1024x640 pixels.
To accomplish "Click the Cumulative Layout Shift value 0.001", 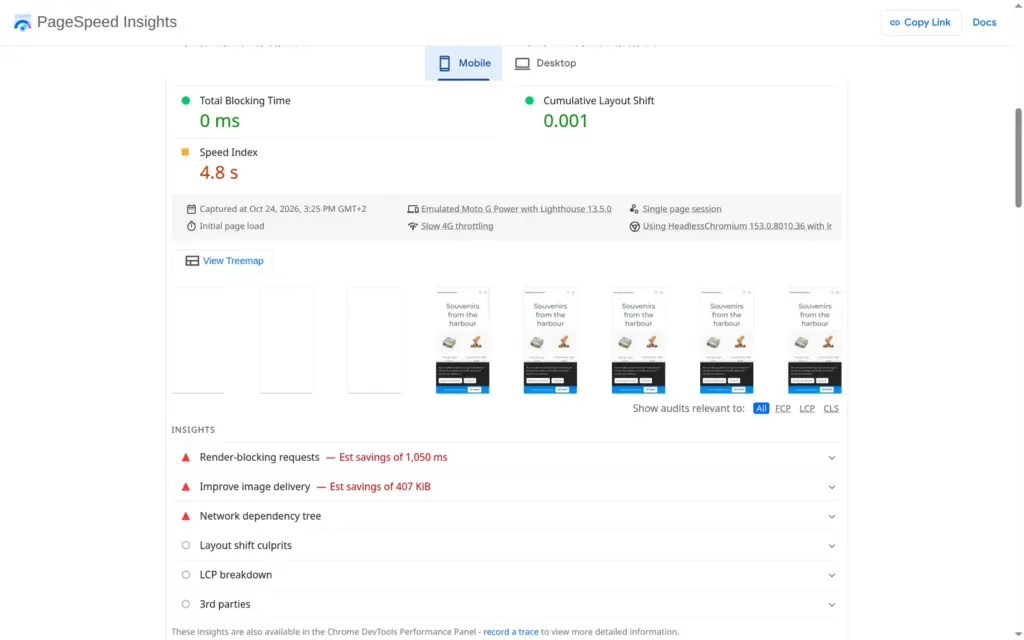I will [566, 121].
